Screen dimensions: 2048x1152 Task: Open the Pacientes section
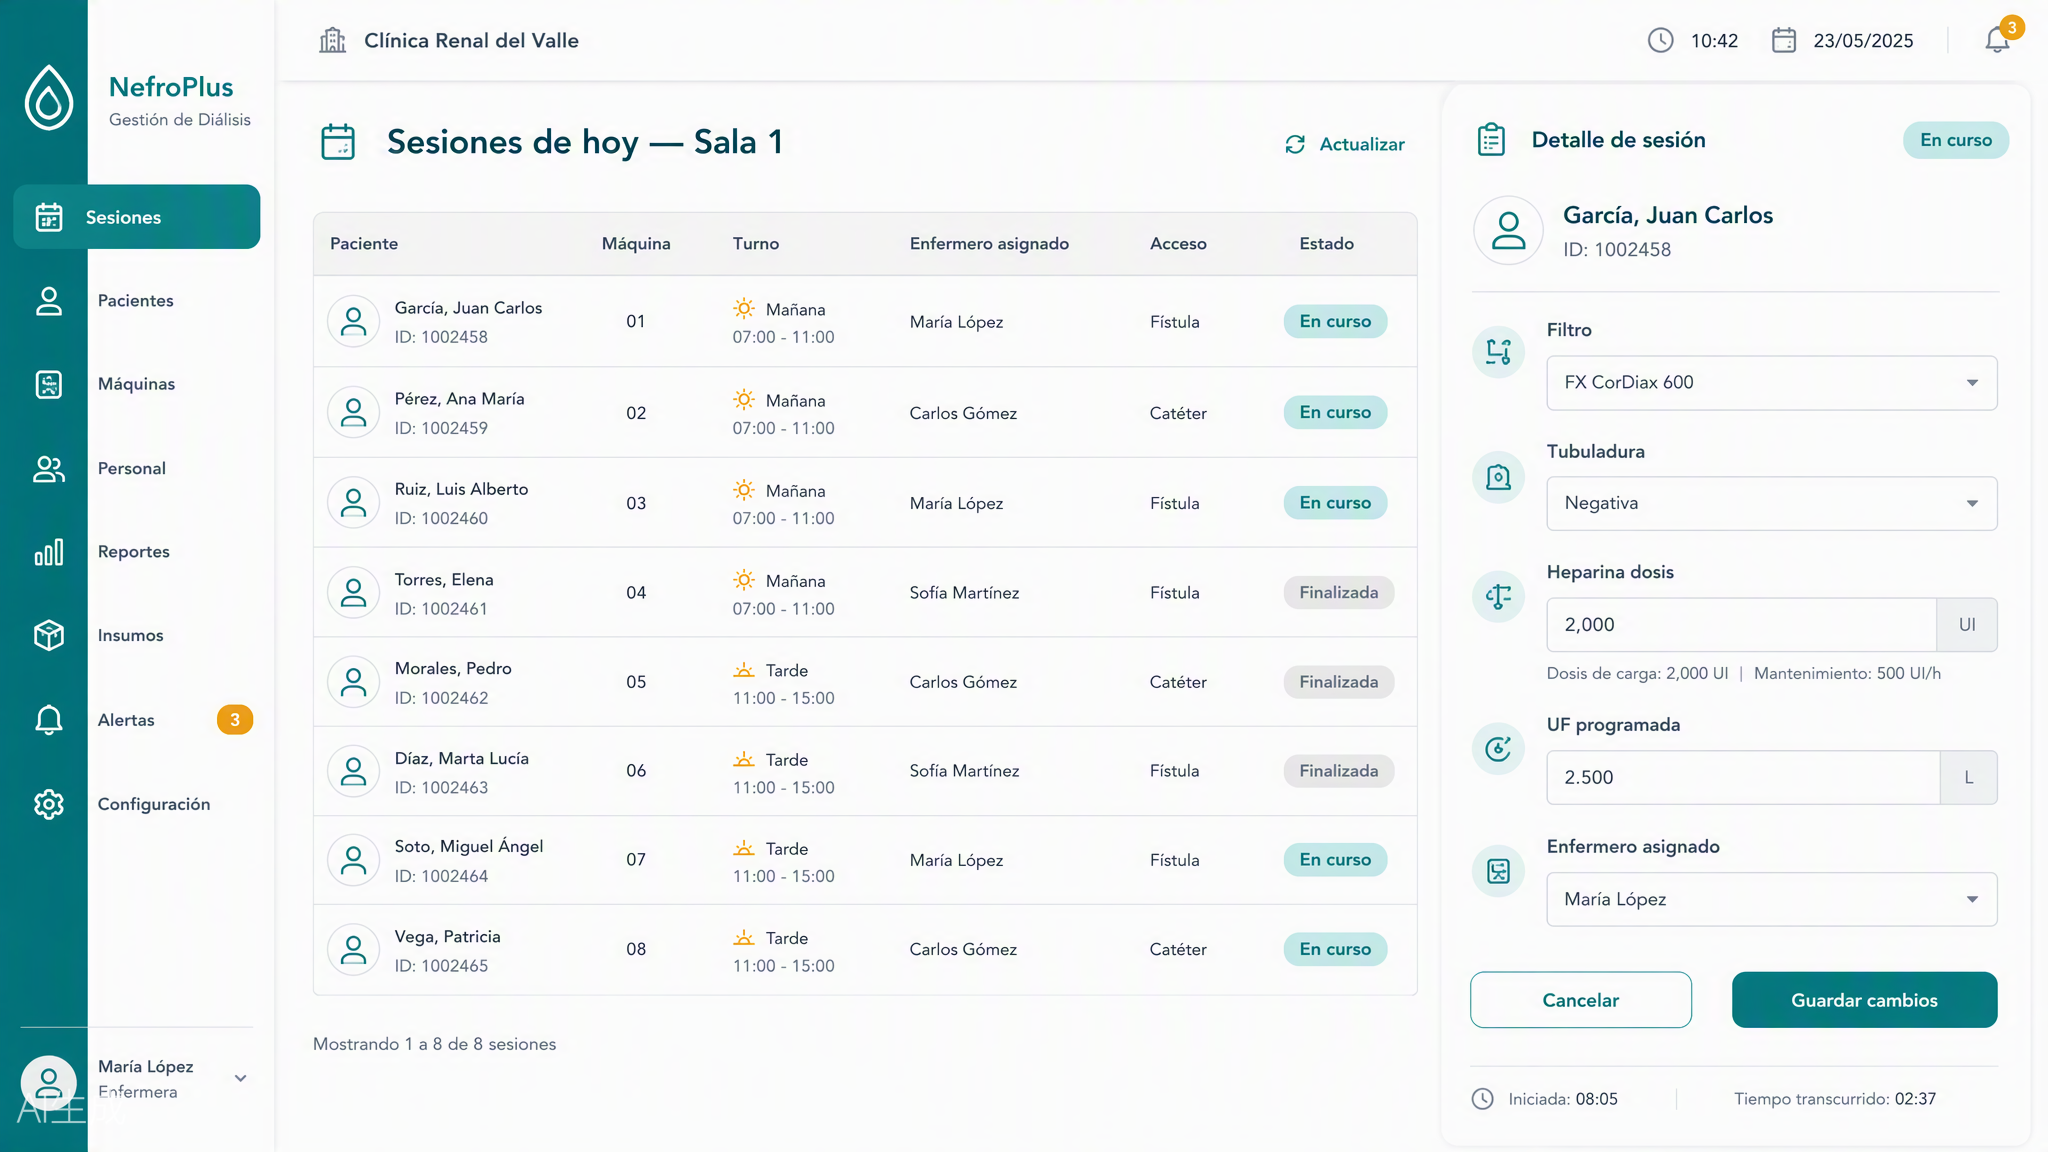137,301
